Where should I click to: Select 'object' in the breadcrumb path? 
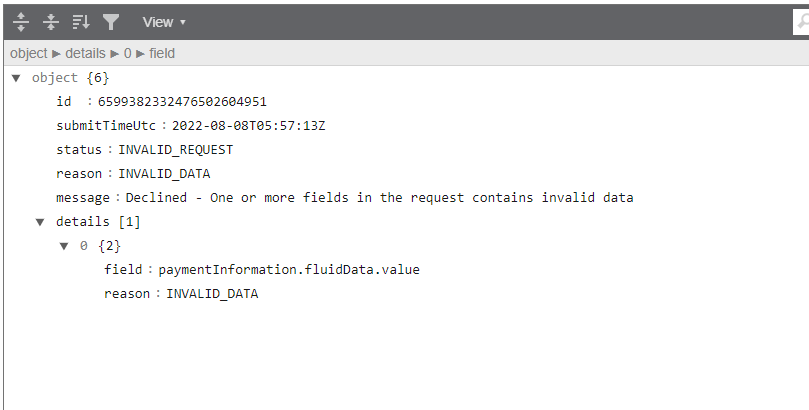tap(28, 53)
